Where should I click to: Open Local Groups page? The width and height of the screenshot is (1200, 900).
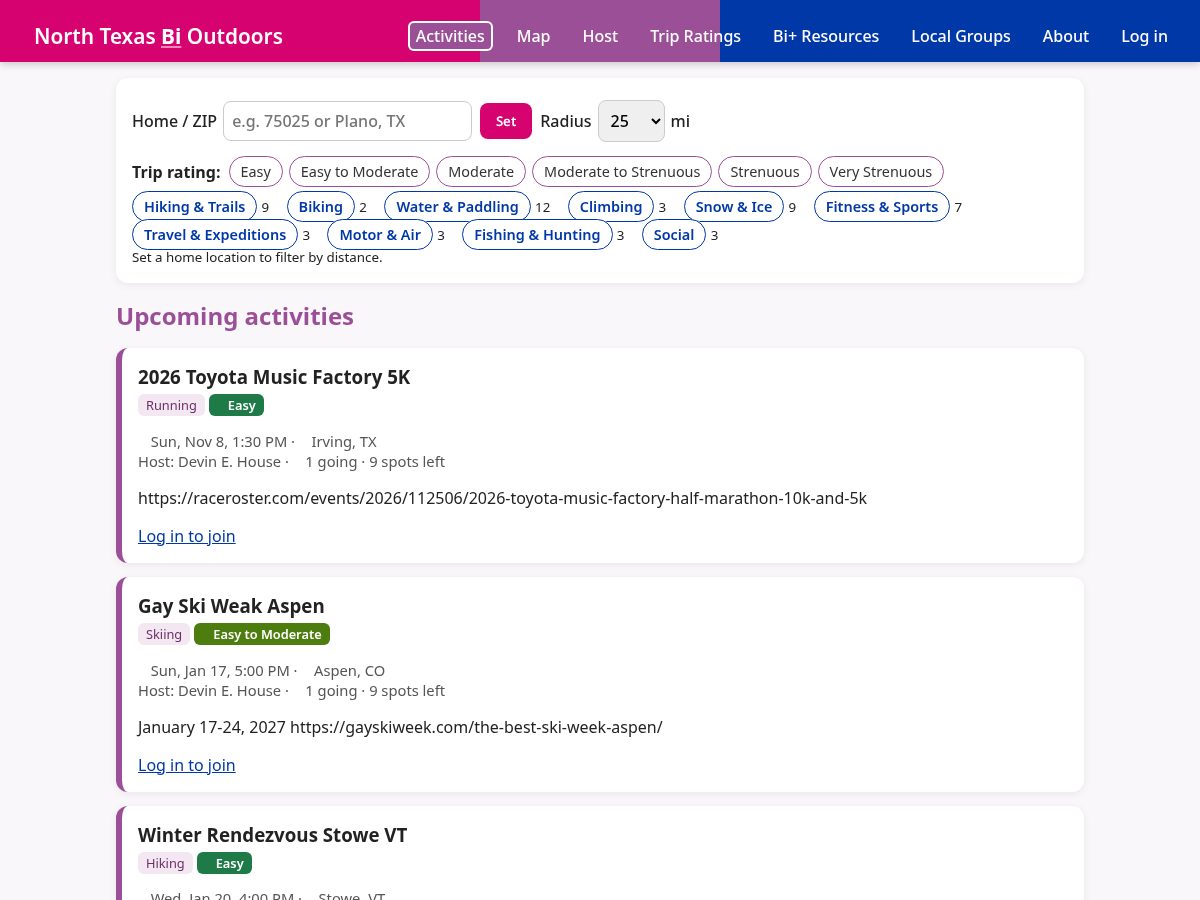click(x=960, y=36)
